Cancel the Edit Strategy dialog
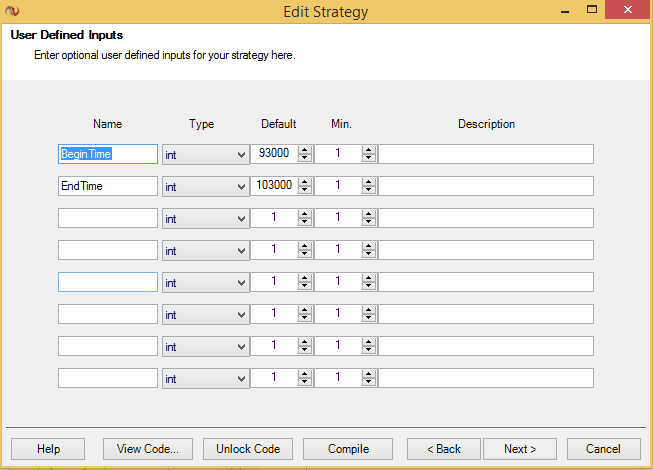The width and height of the screenshot is (653, 470). tap(603, 449)
